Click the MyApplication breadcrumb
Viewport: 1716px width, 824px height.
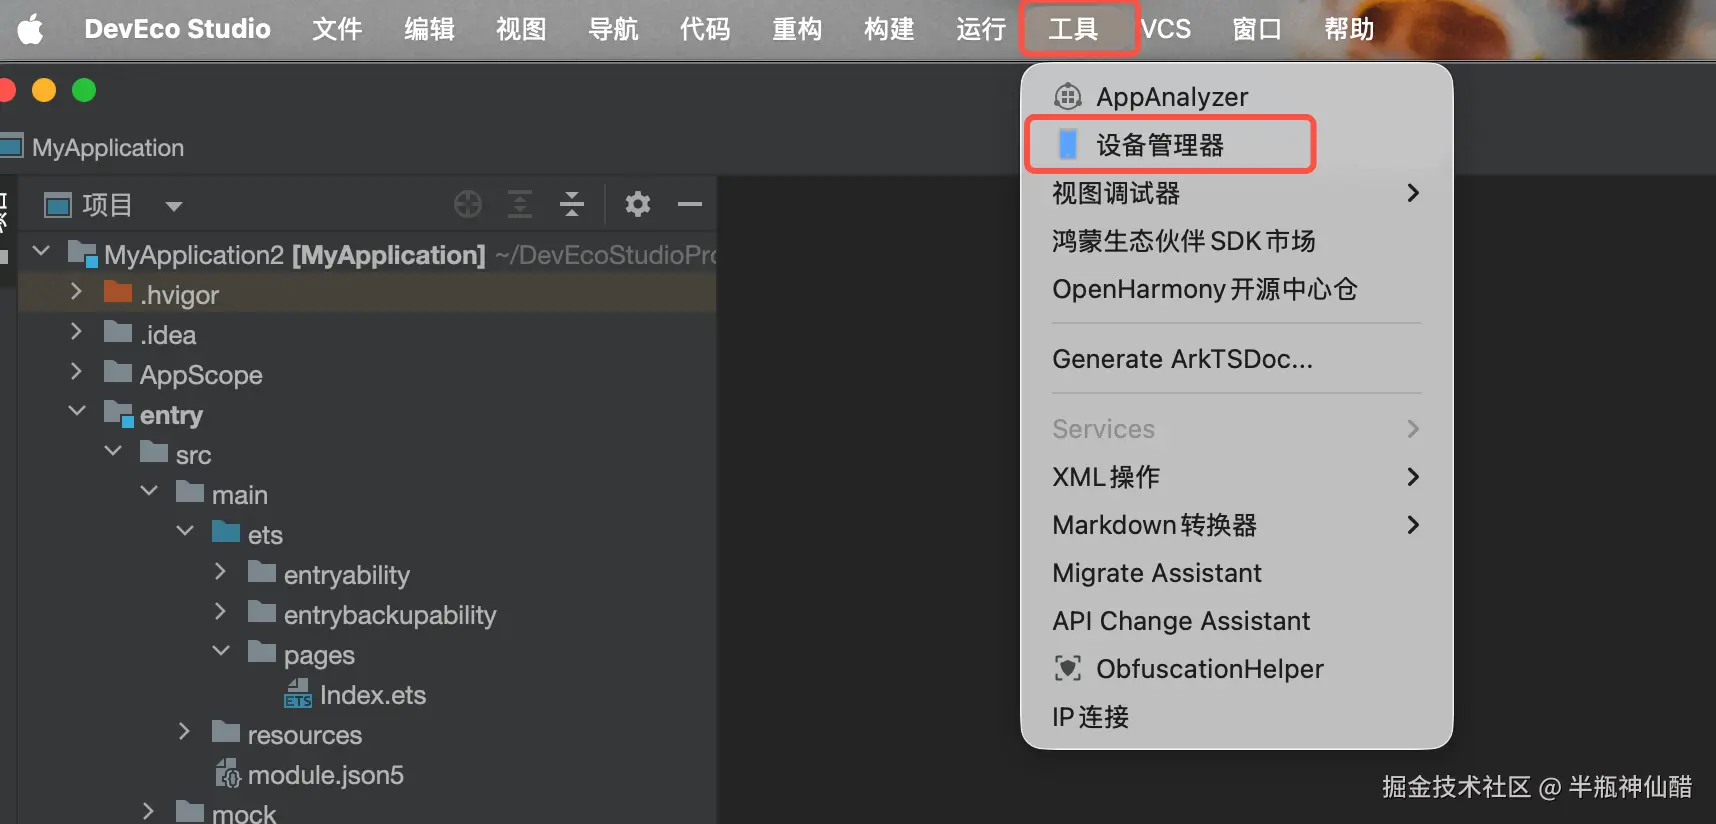(x=108, y=148)
